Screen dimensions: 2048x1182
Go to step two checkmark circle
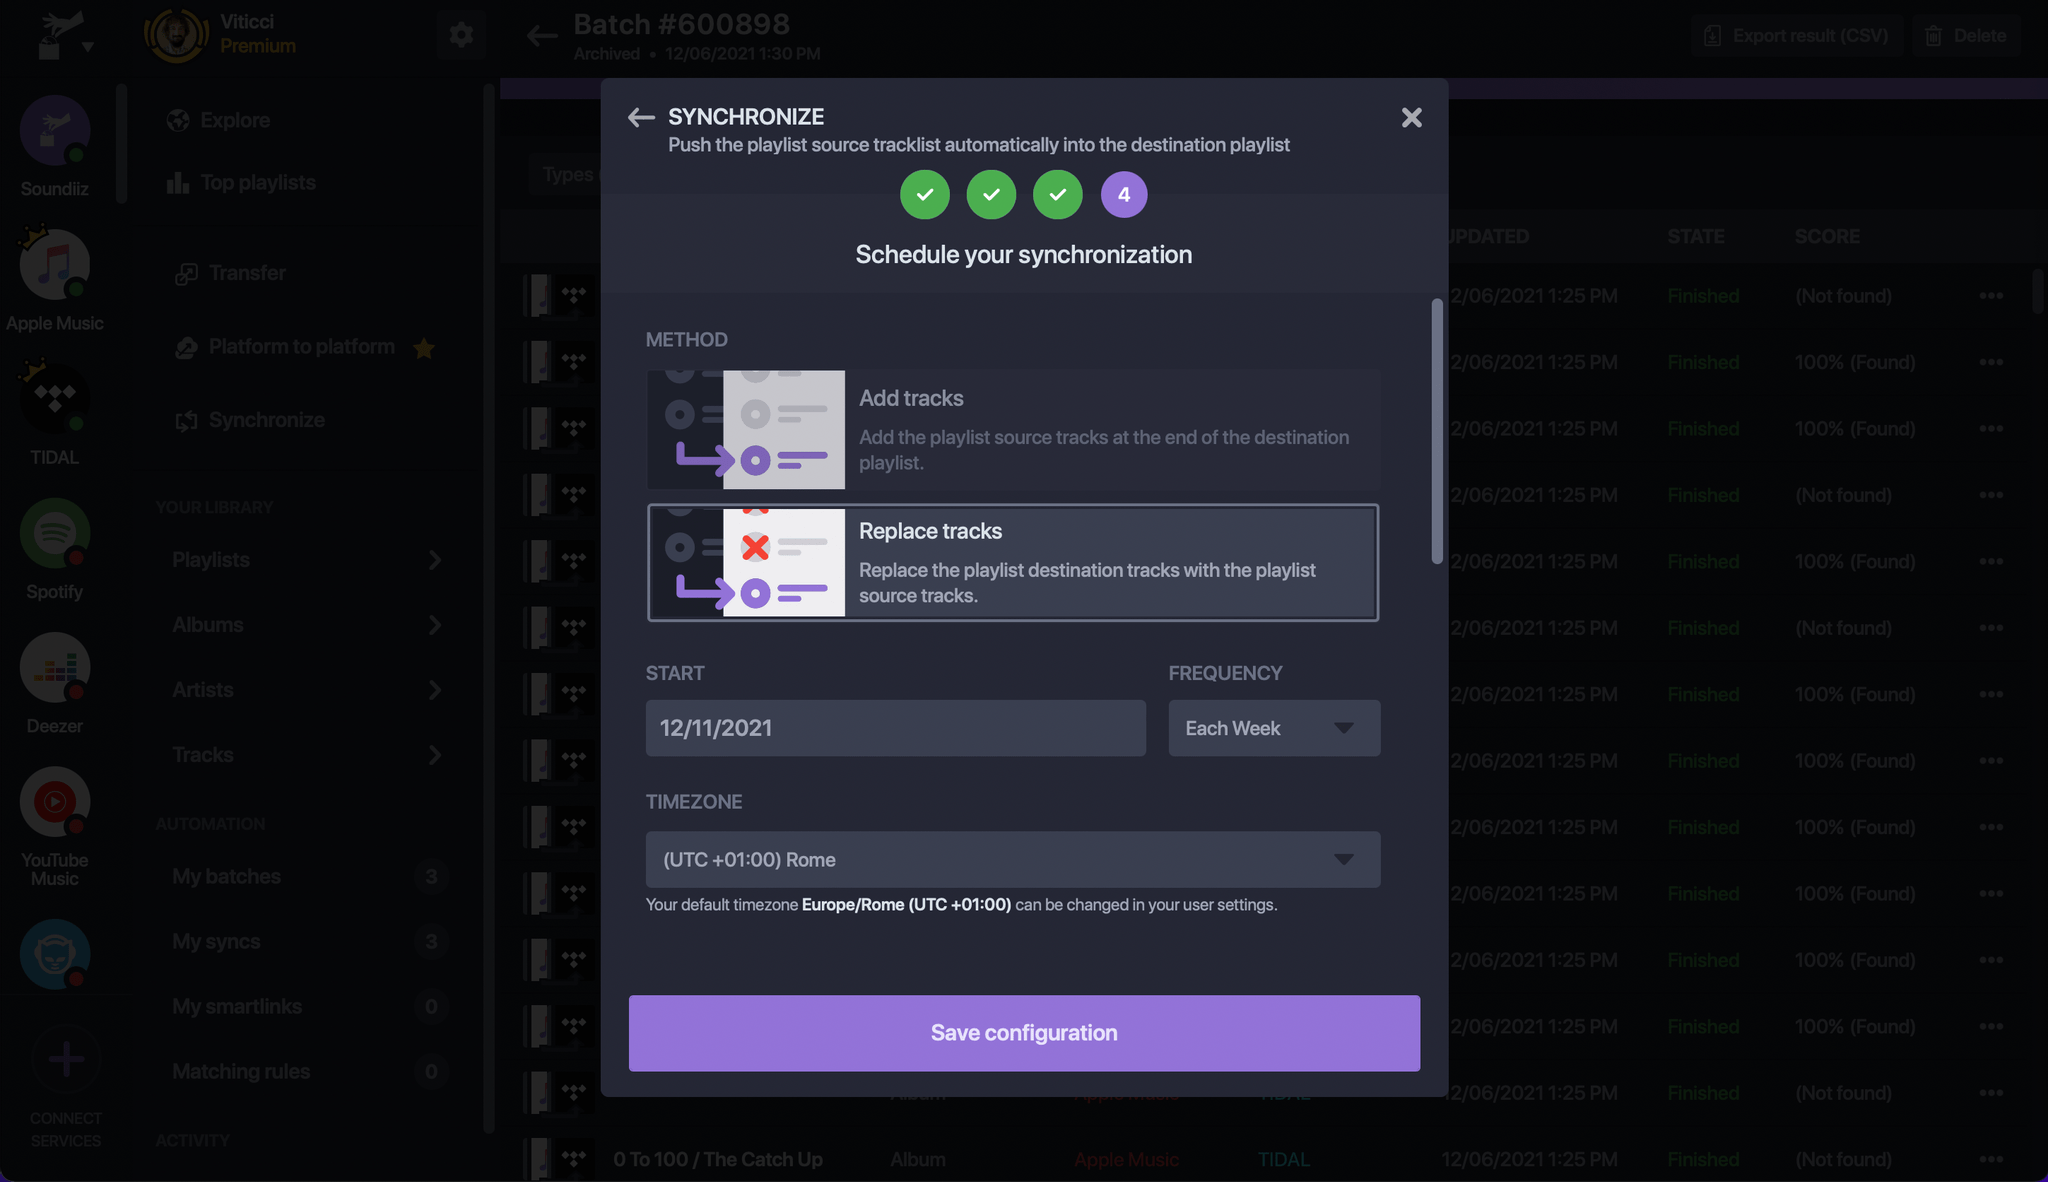pyautogui.click(x=991, y=194)
